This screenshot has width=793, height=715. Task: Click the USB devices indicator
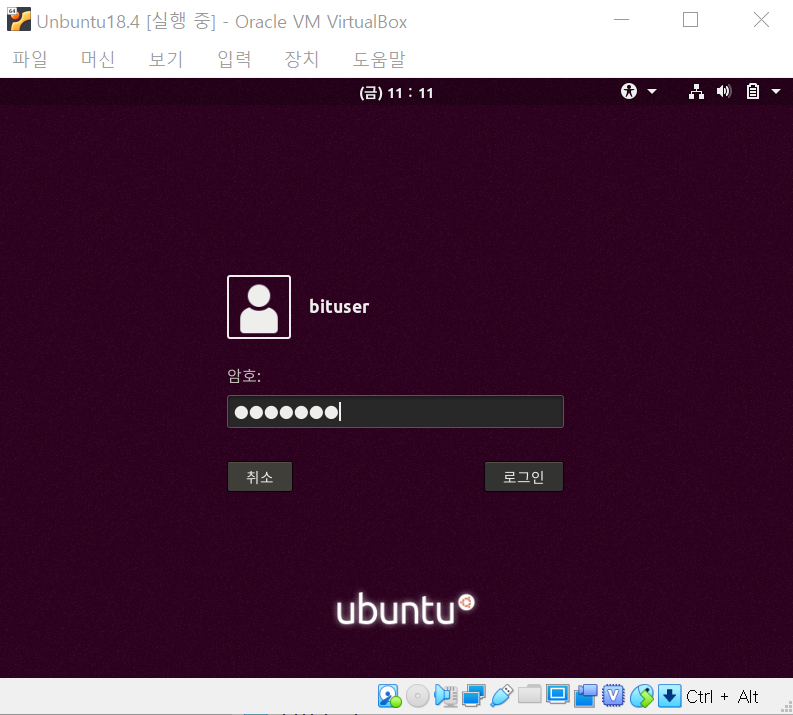coord(502,696)
